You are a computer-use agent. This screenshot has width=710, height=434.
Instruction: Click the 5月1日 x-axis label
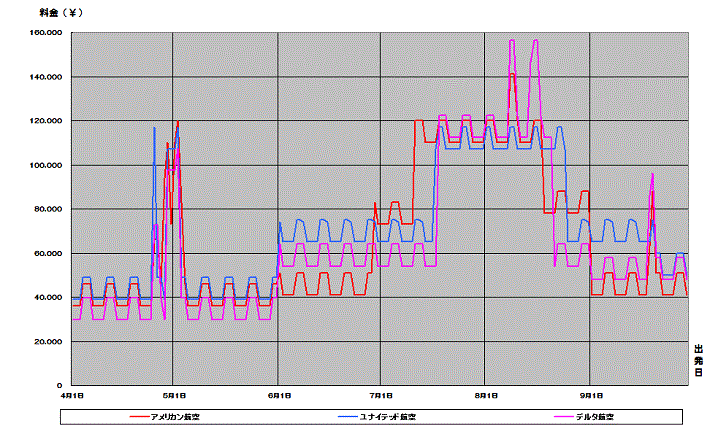coord(174,396)
